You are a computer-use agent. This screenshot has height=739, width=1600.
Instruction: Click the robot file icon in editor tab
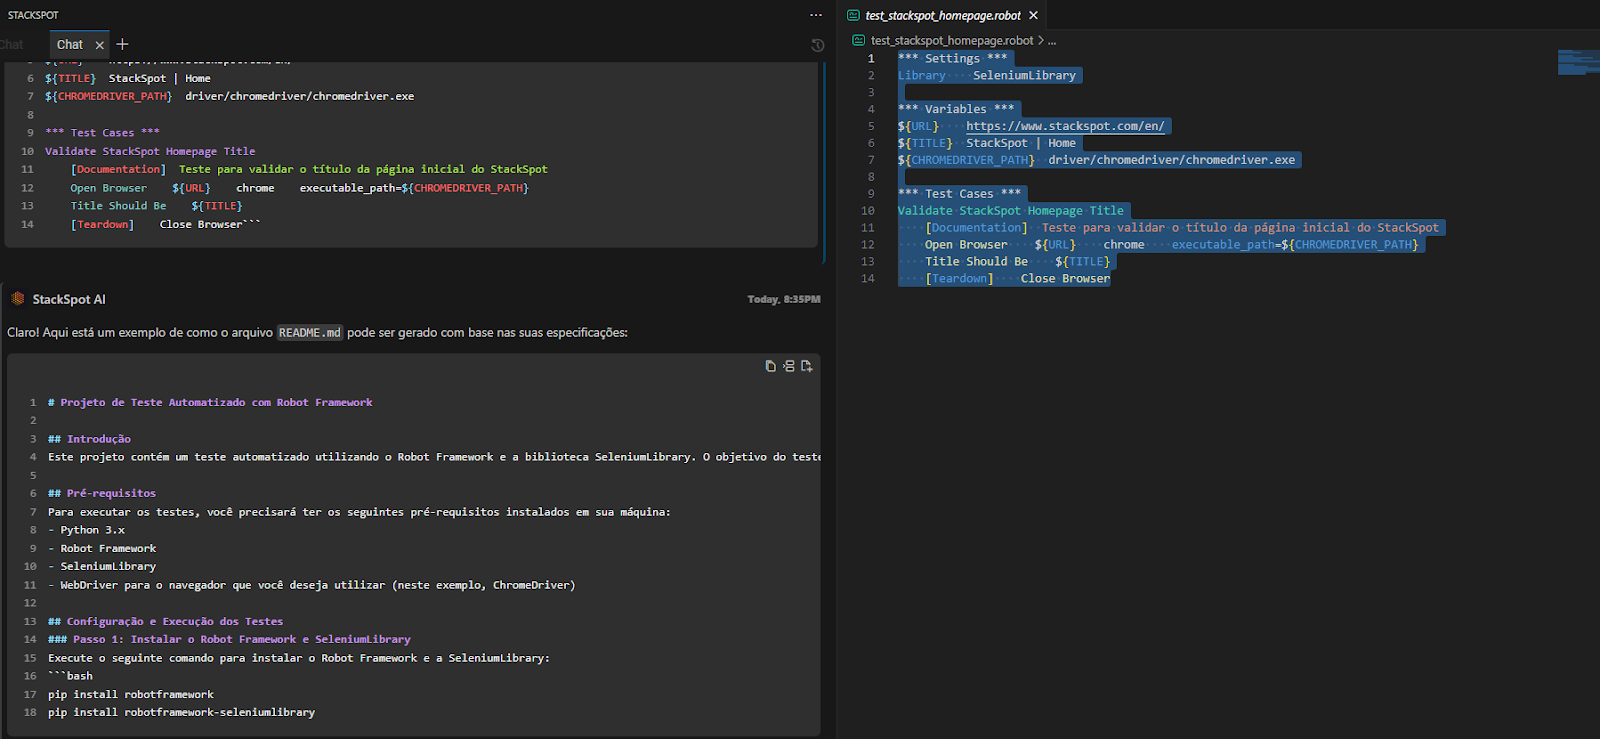pyautogui.click(x=853, y=15)
